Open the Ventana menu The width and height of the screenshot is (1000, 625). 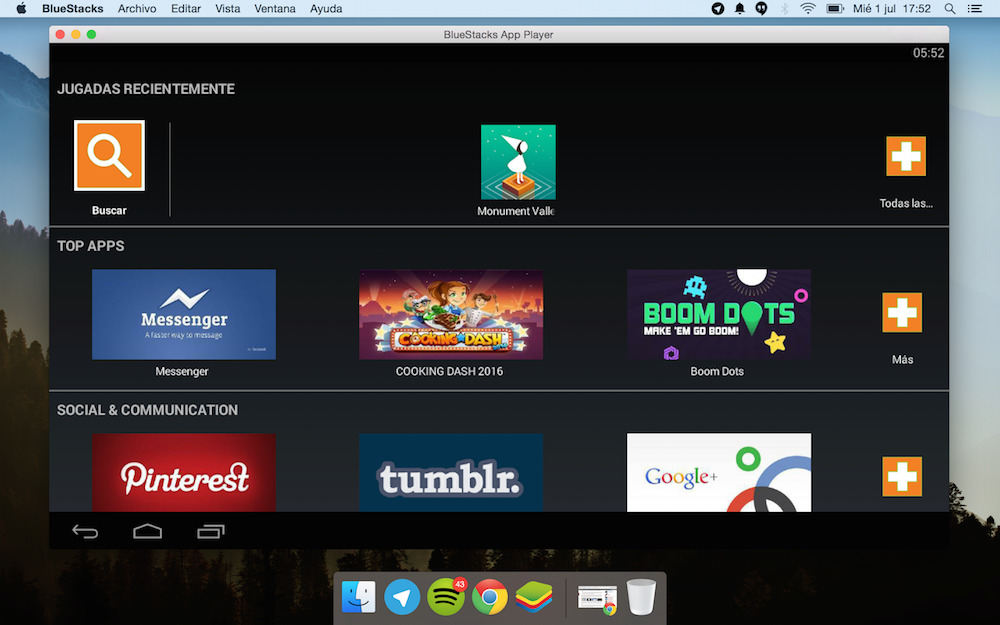(275, 9)
